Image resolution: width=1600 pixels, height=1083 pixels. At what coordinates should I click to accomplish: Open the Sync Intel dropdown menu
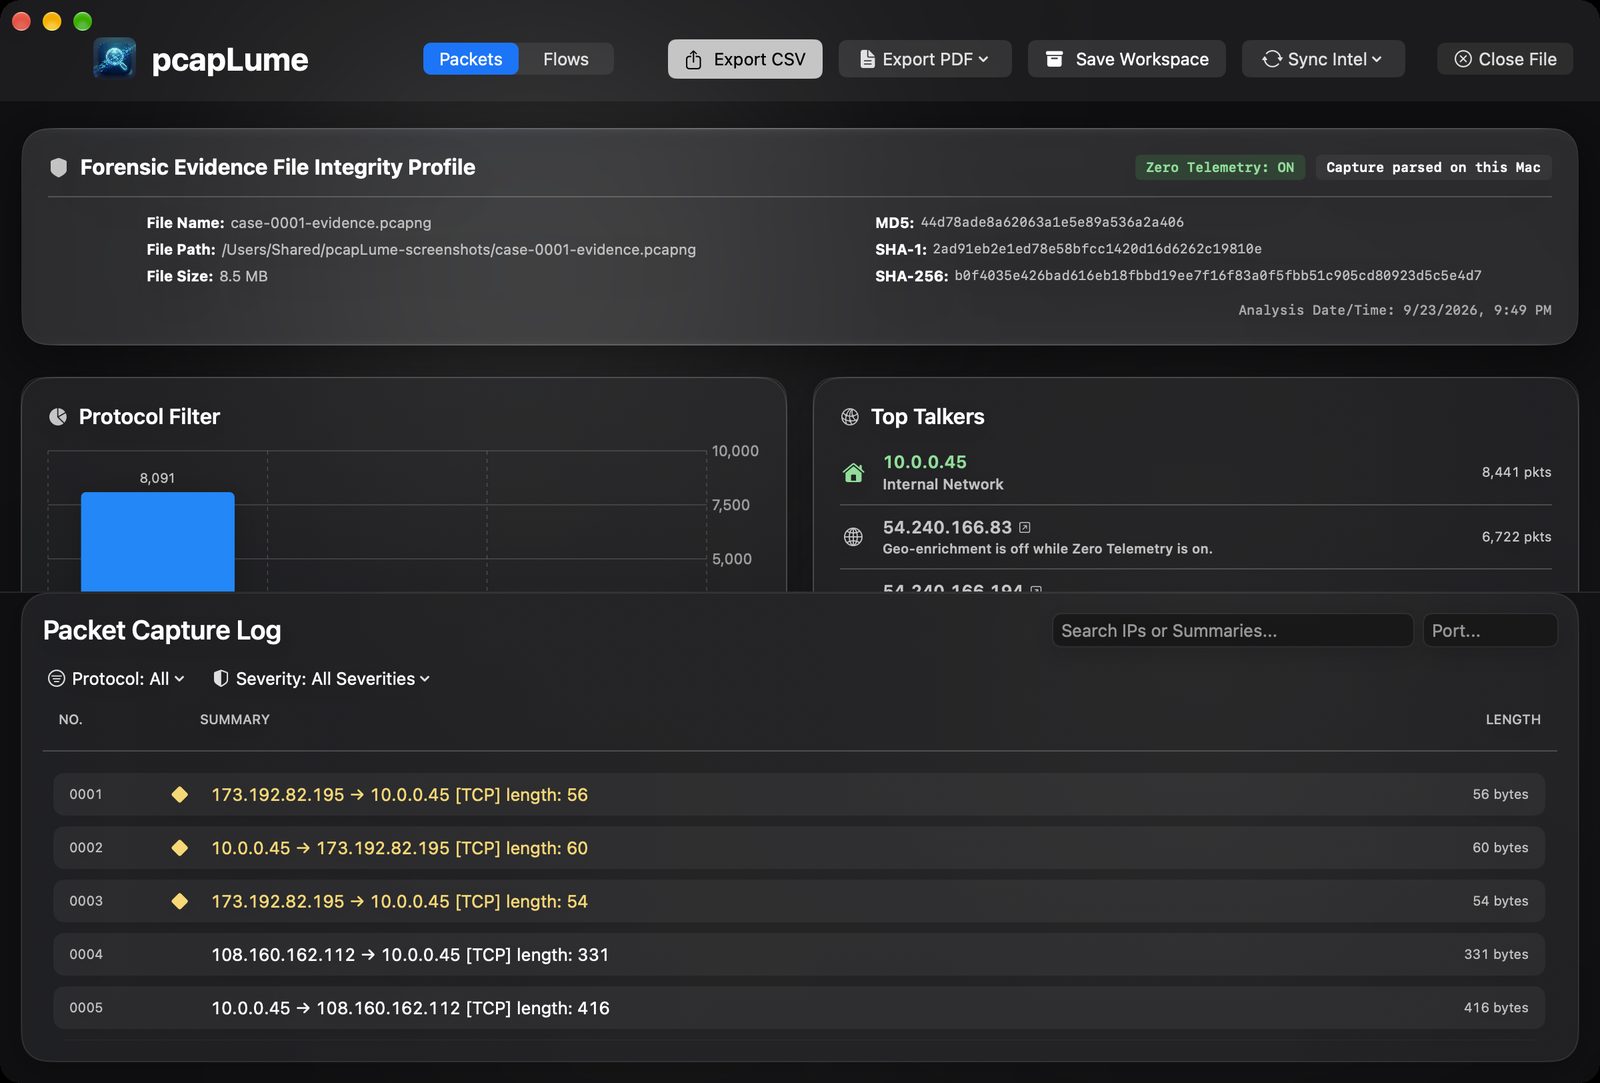tap(1323, 59)
